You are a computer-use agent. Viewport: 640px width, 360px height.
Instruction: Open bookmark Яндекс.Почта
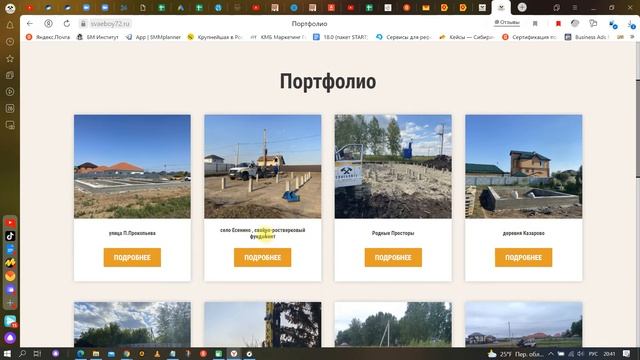(48, 37)
